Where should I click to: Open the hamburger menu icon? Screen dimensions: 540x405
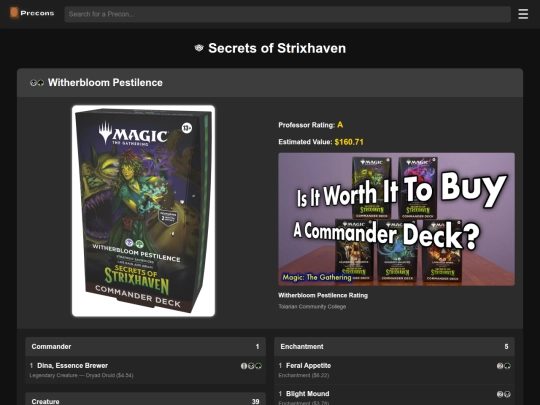(x=523, y=14)
